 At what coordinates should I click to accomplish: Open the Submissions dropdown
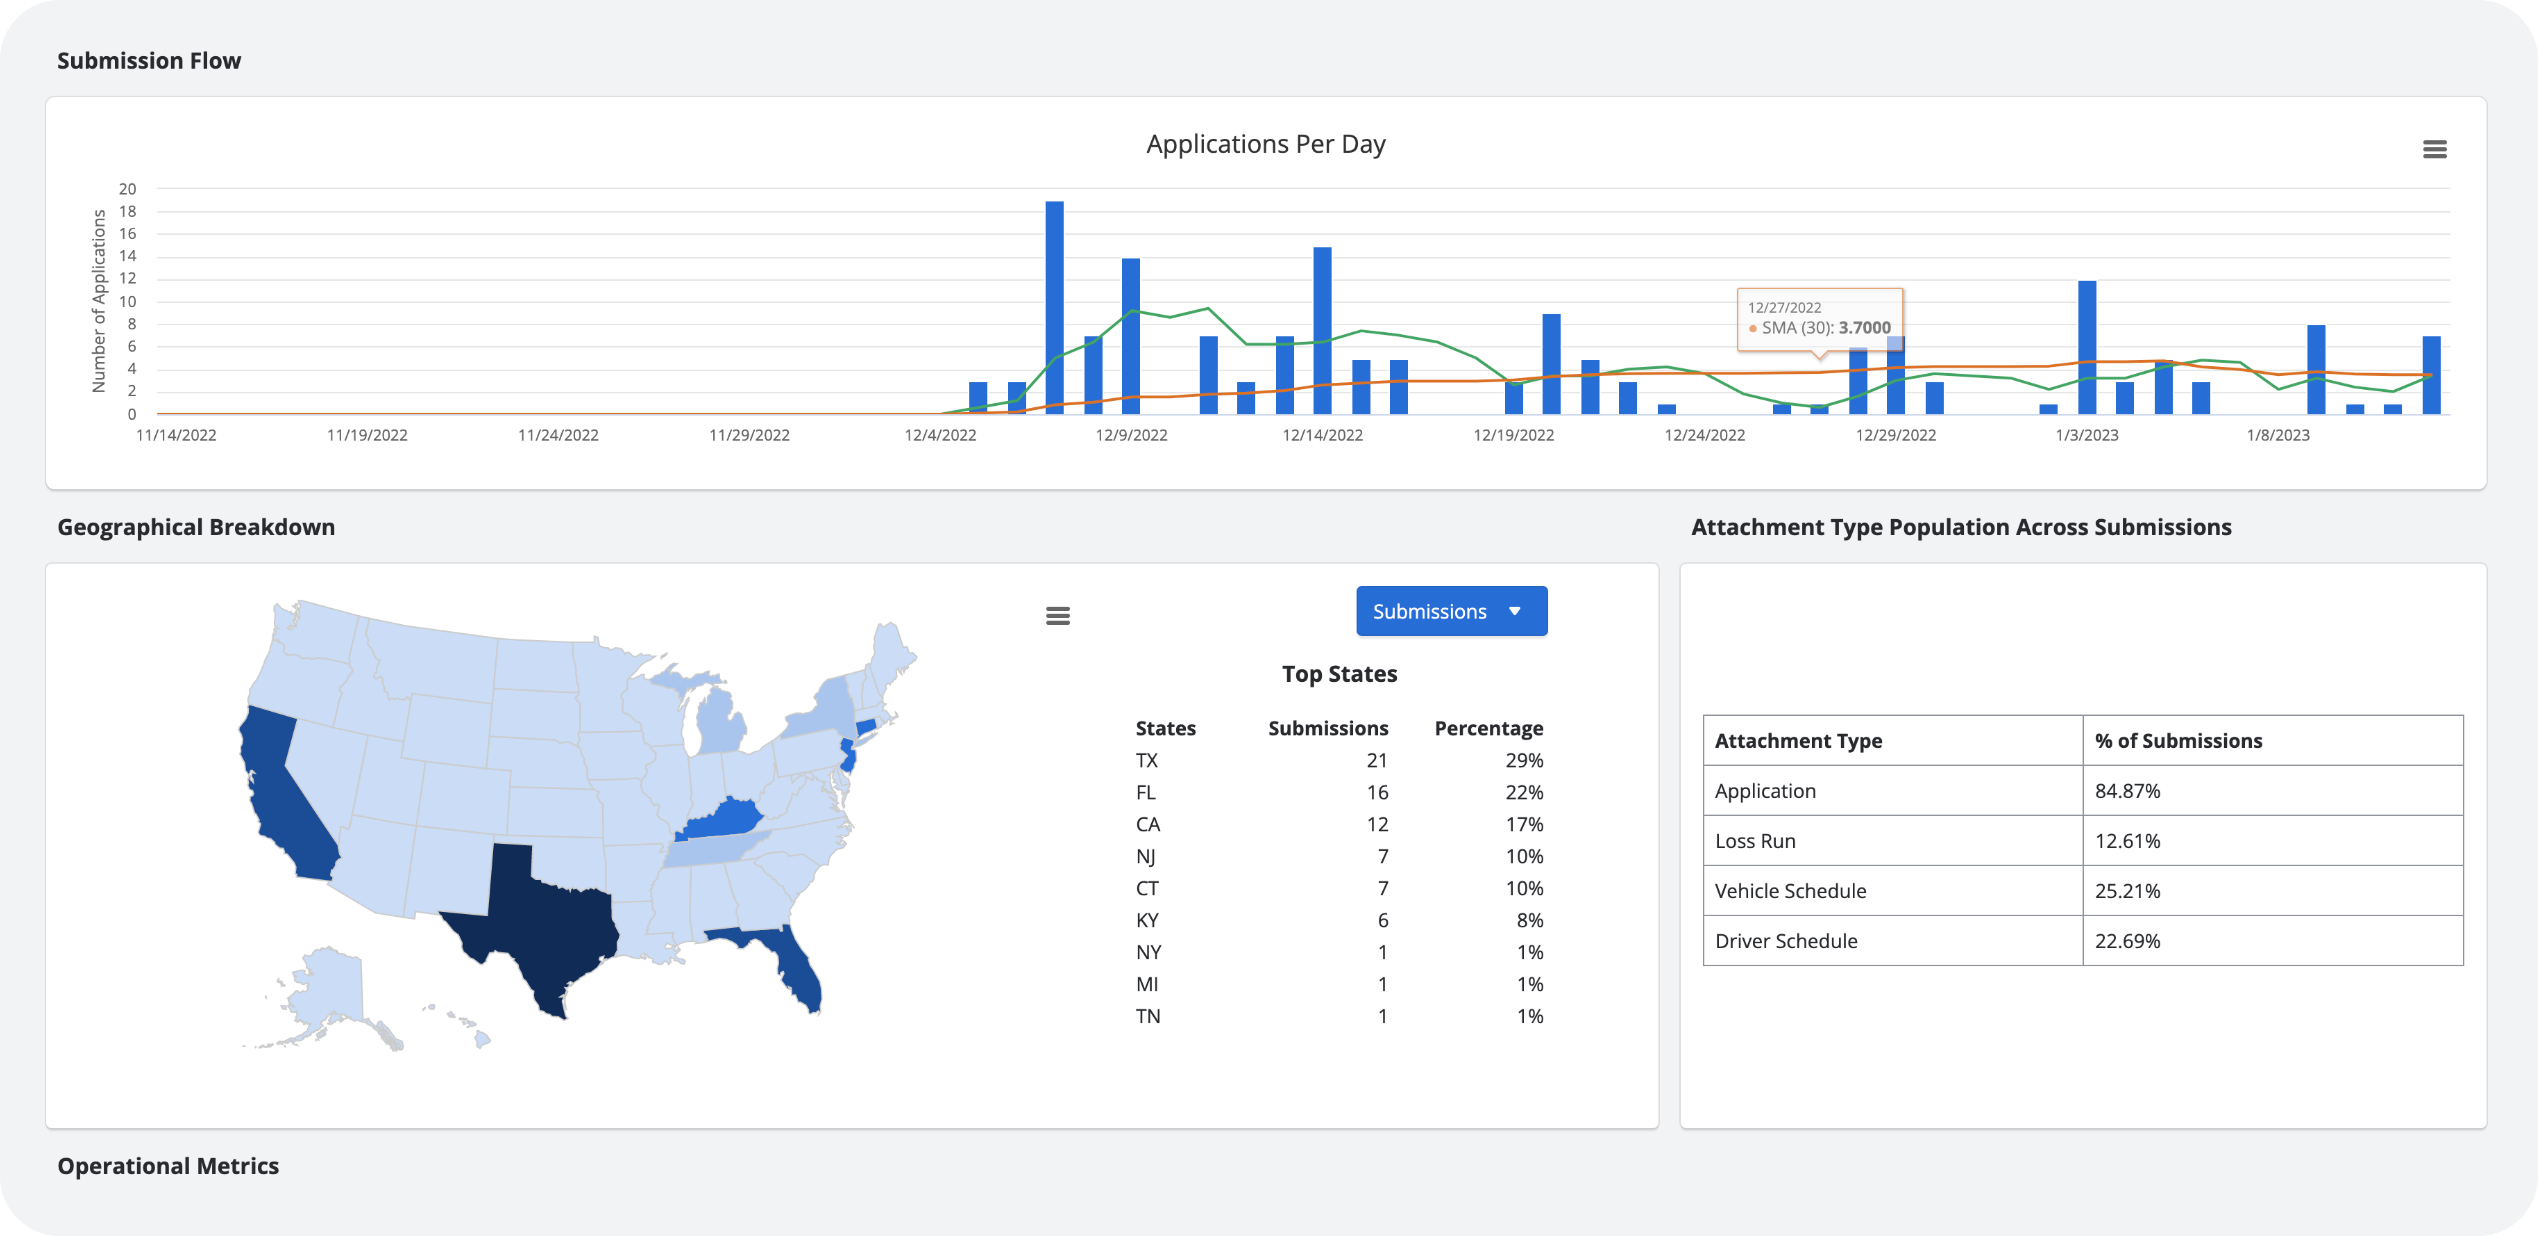[1451, 611]
